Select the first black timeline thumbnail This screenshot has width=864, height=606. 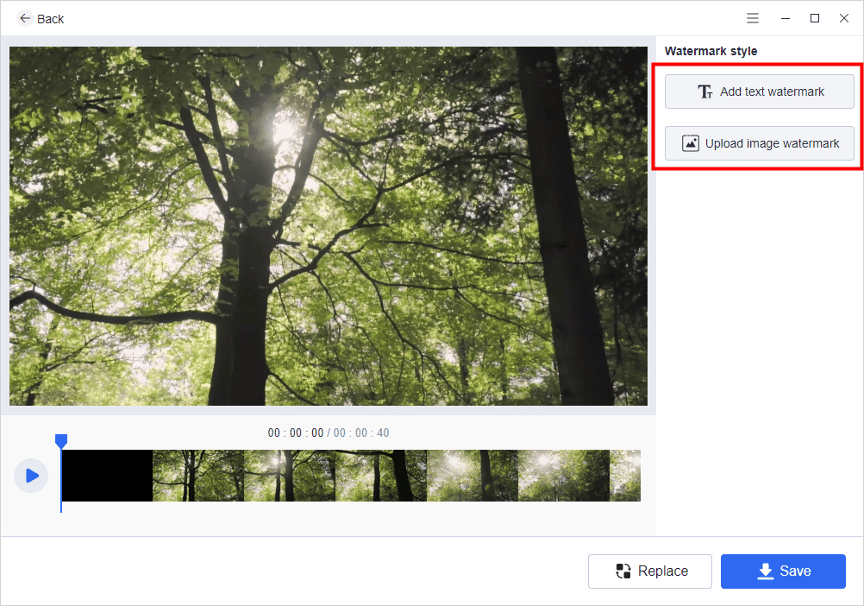click(x=105, y=475)
